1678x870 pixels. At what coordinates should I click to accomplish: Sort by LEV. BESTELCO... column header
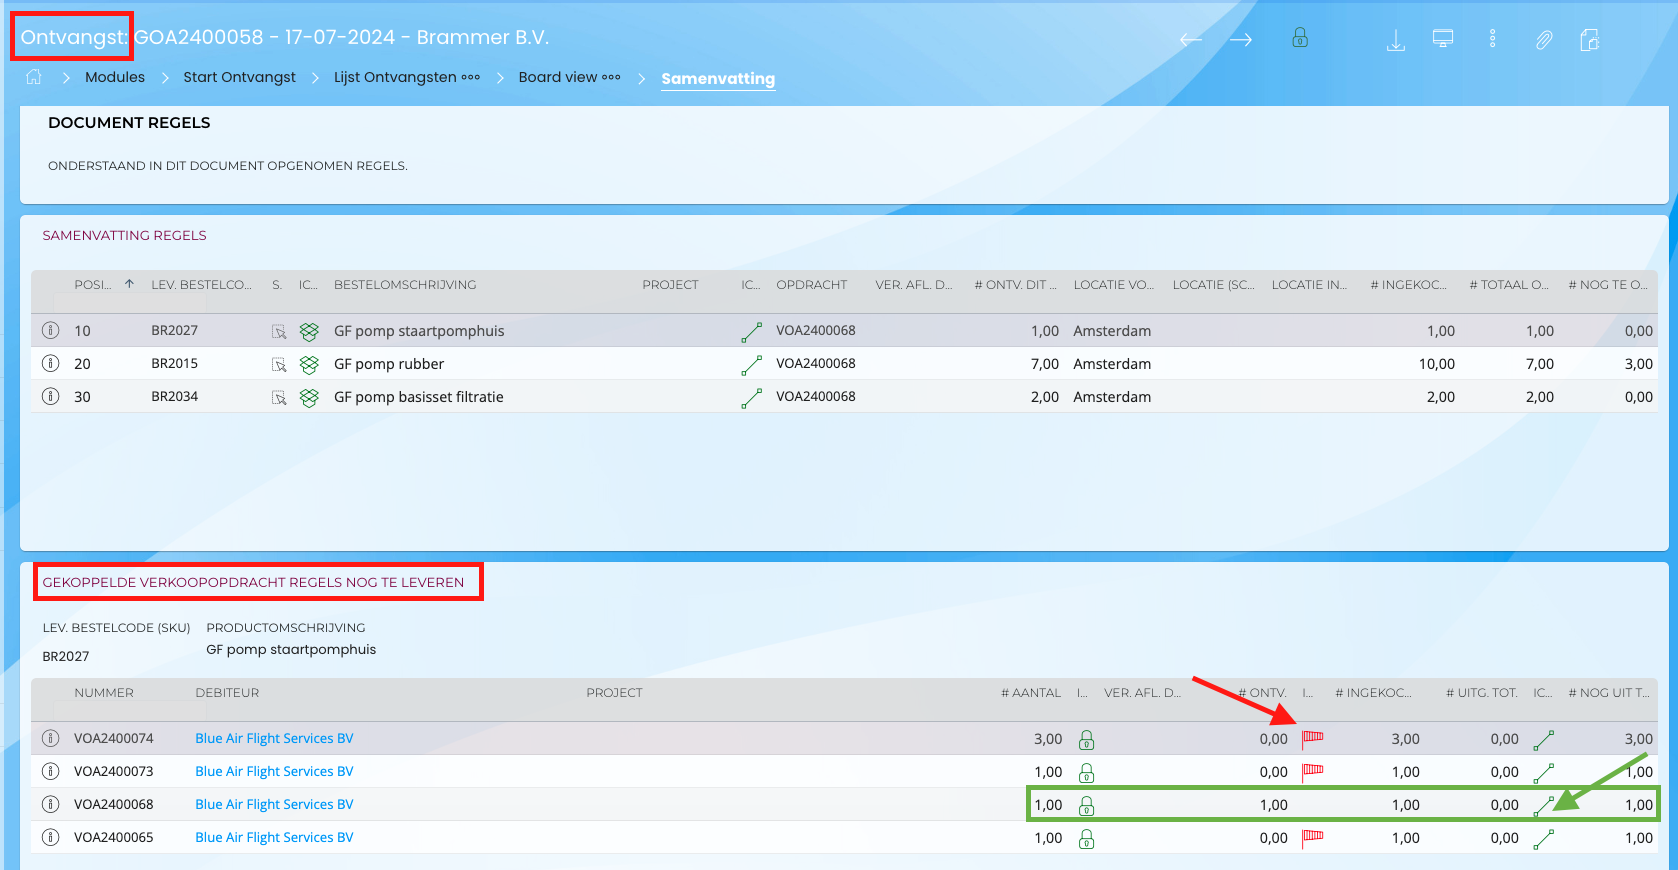pyautogui.click(x=201, y=285)
